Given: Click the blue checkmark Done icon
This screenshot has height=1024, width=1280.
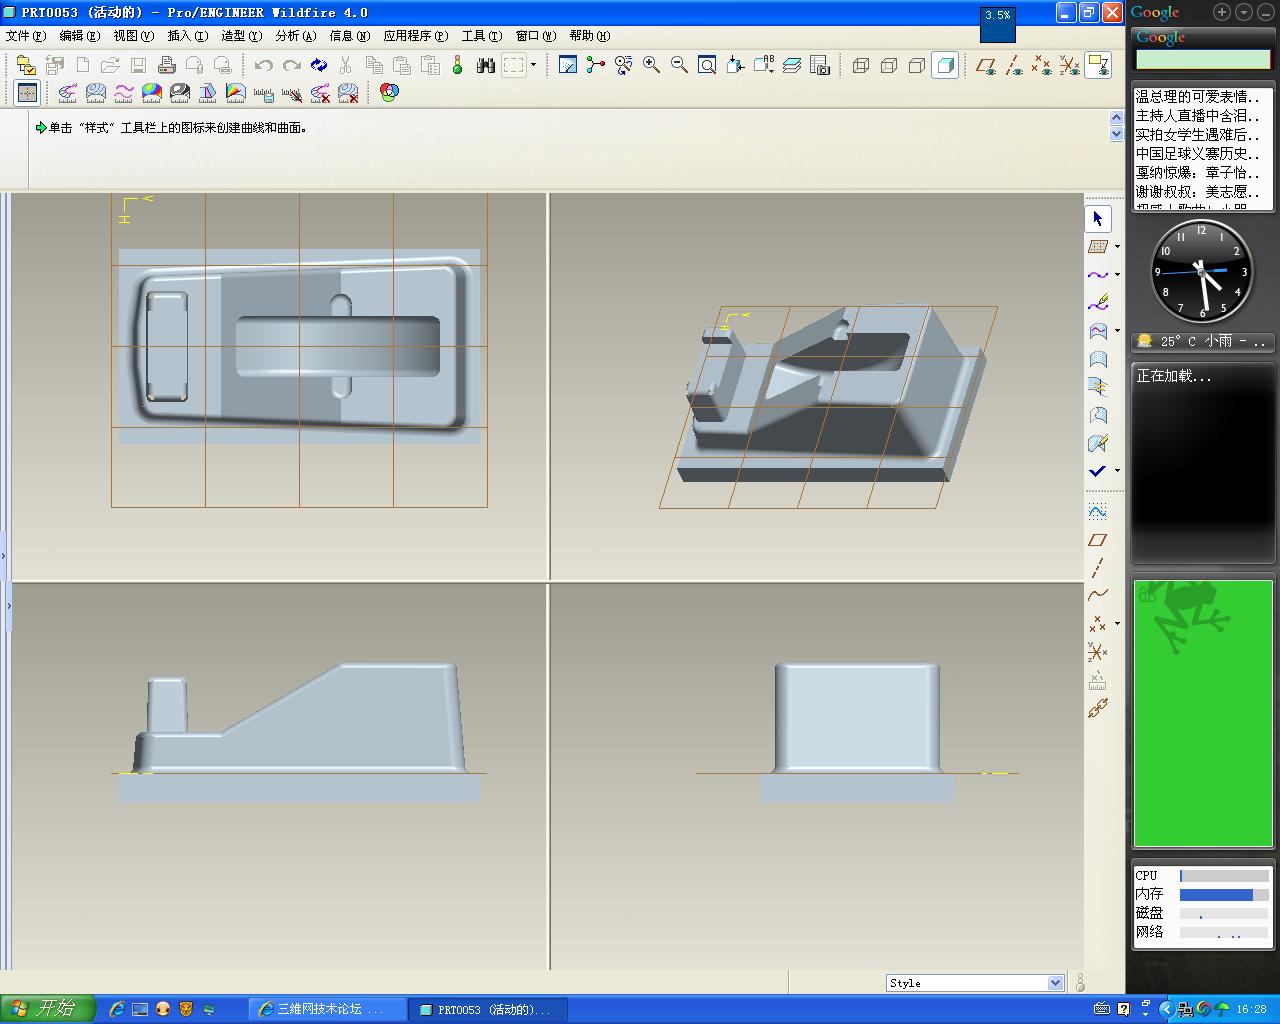Looking at the screenshot, I should click(1097, 470).
